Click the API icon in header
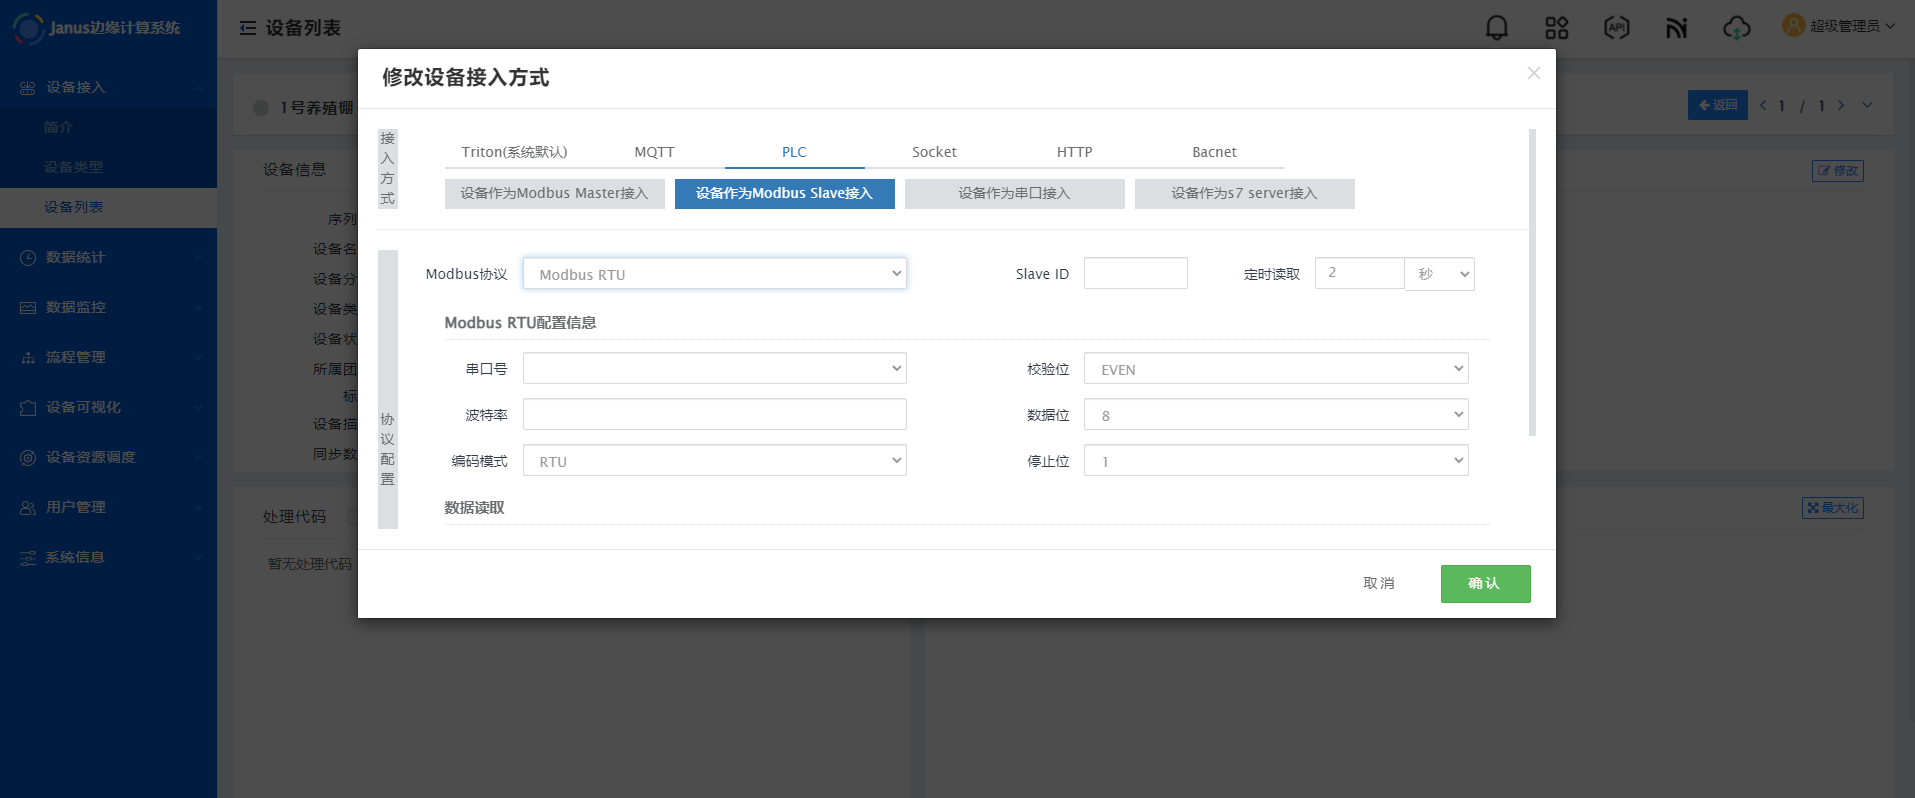 (1616, 28)
